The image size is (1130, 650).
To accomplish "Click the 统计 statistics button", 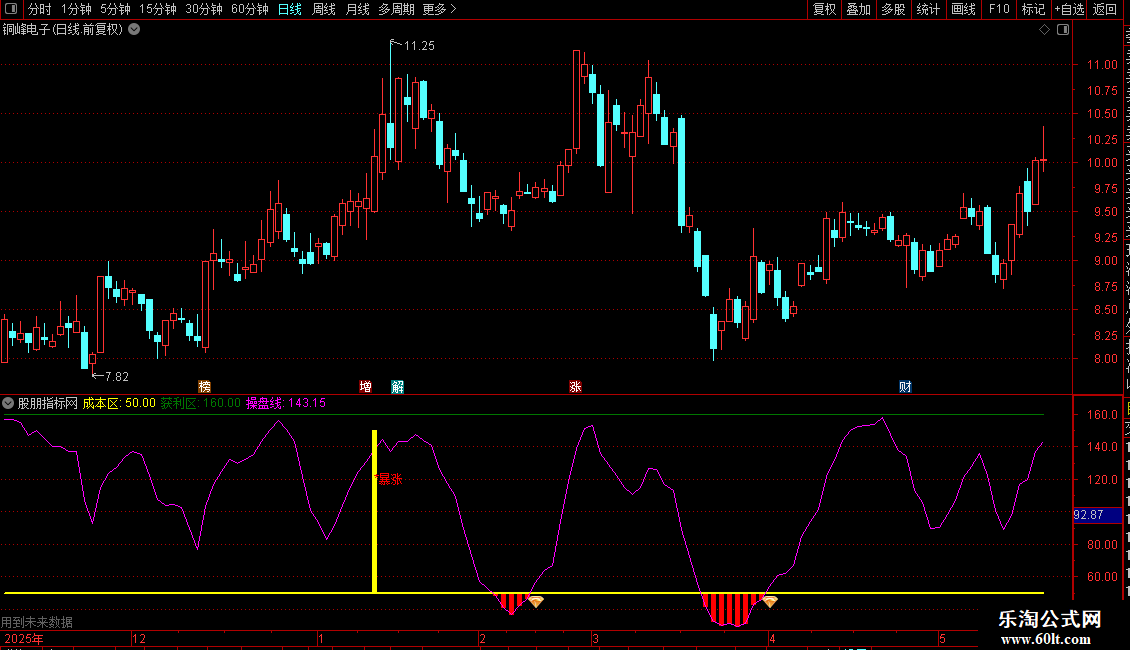I will (x=927, y=9).
